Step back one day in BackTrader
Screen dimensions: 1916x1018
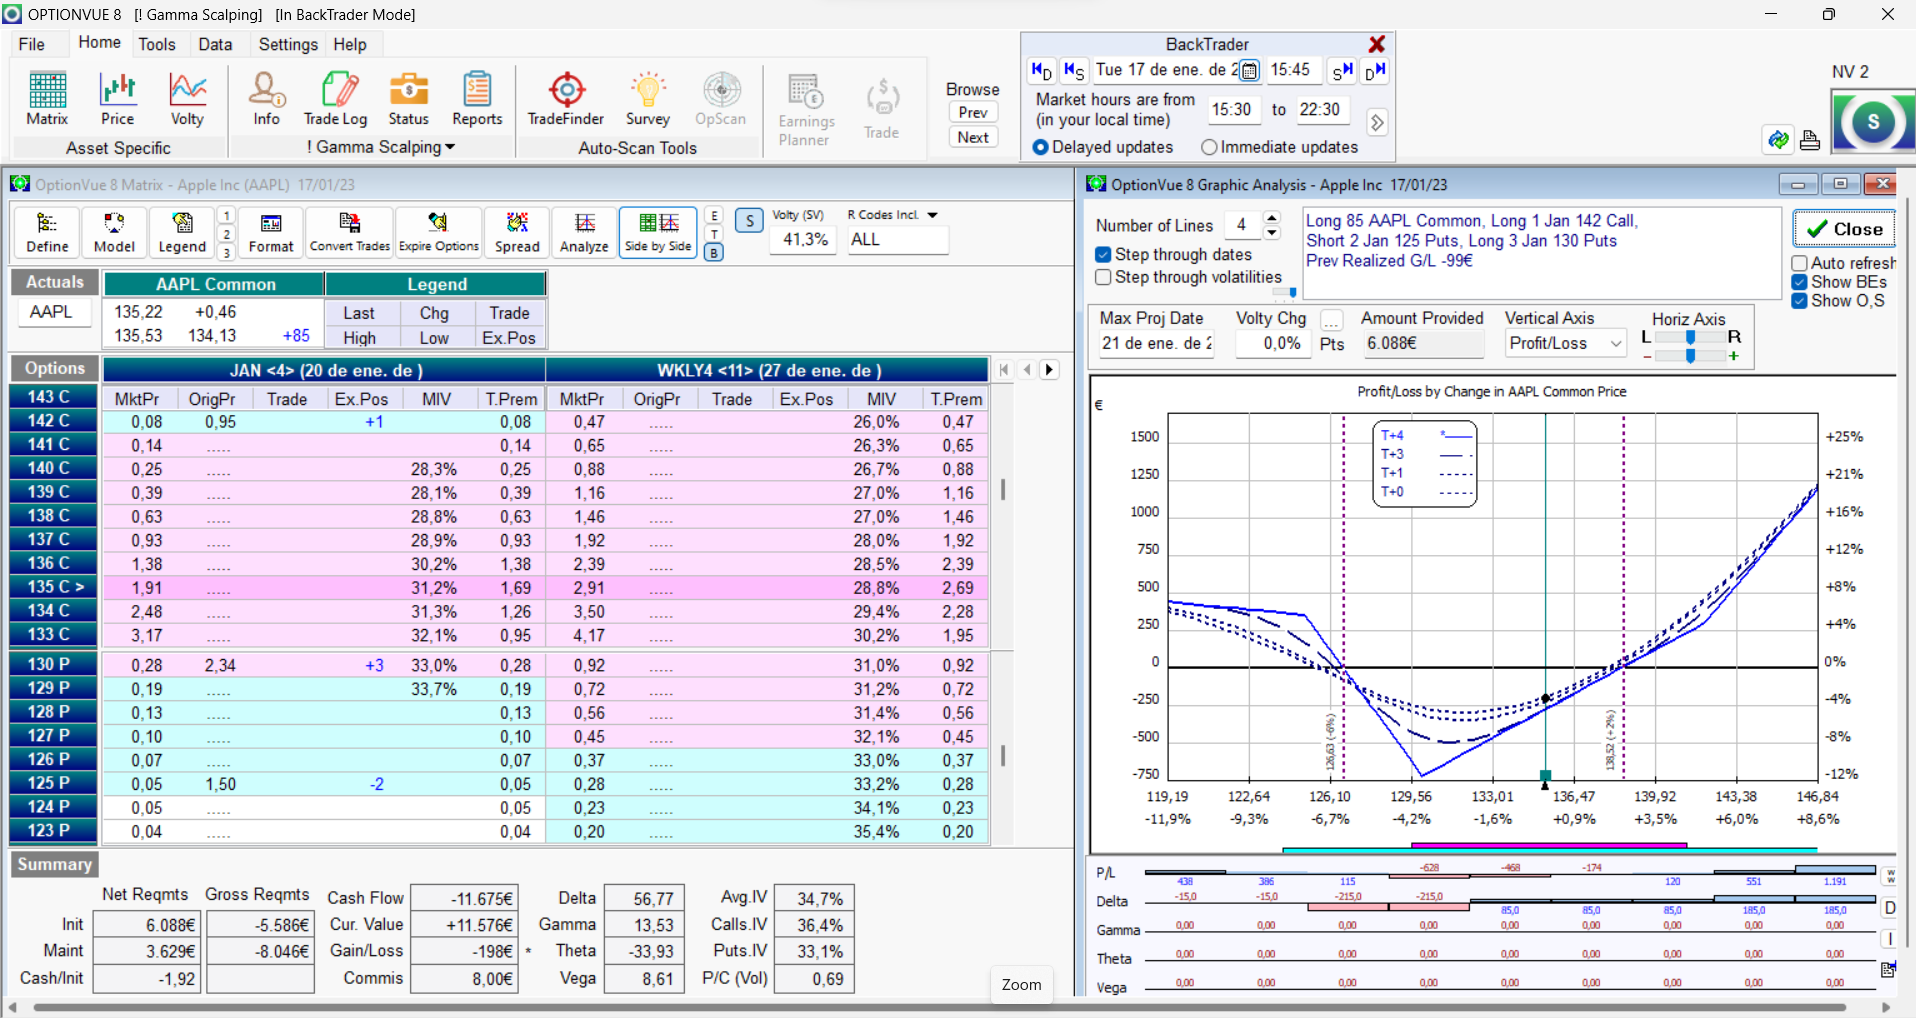1041,71
